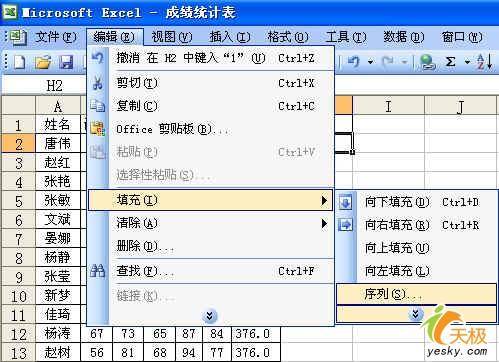499x362 pixels.
Task: Click cell containing 晏娜
Action: click(58, 239)
